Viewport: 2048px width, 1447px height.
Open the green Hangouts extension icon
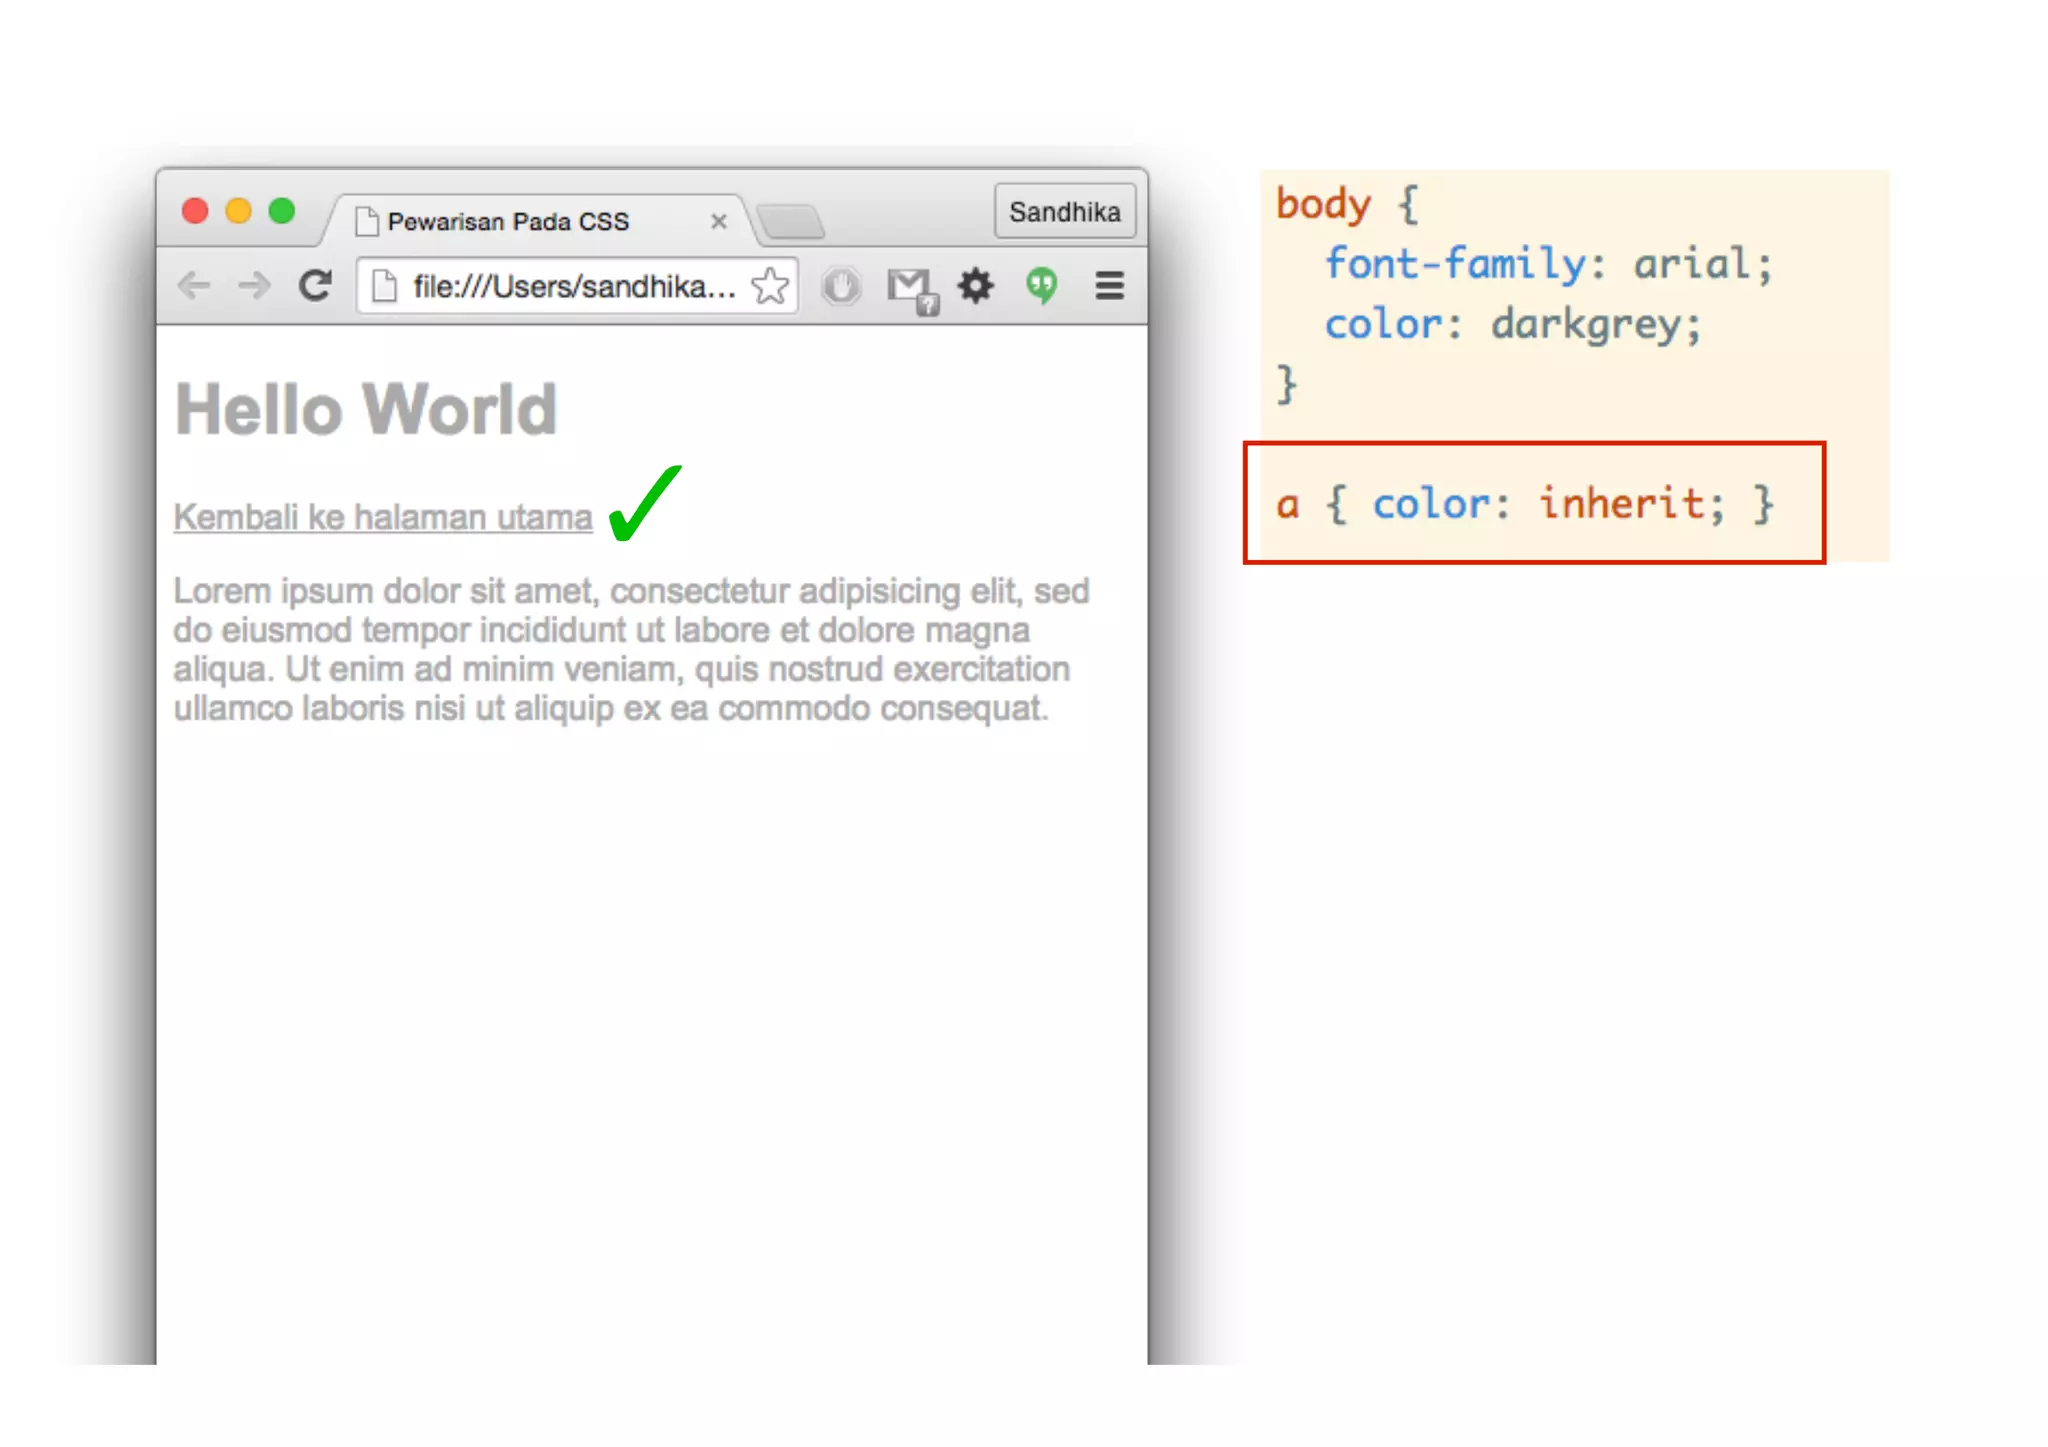pos(1041,286)
